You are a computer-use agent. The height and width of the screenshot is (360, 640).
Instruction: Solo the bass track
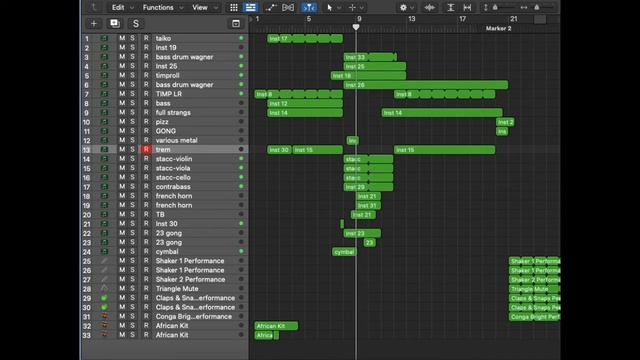[x=133, y=103]
